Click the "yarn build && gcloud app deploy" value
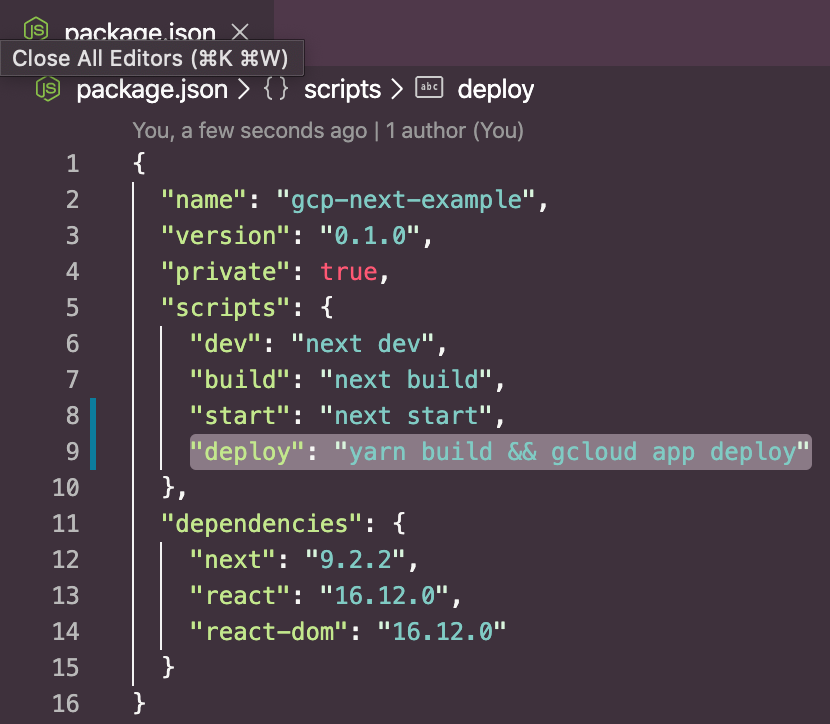This screenshot has width=830, height=724. 572,452
